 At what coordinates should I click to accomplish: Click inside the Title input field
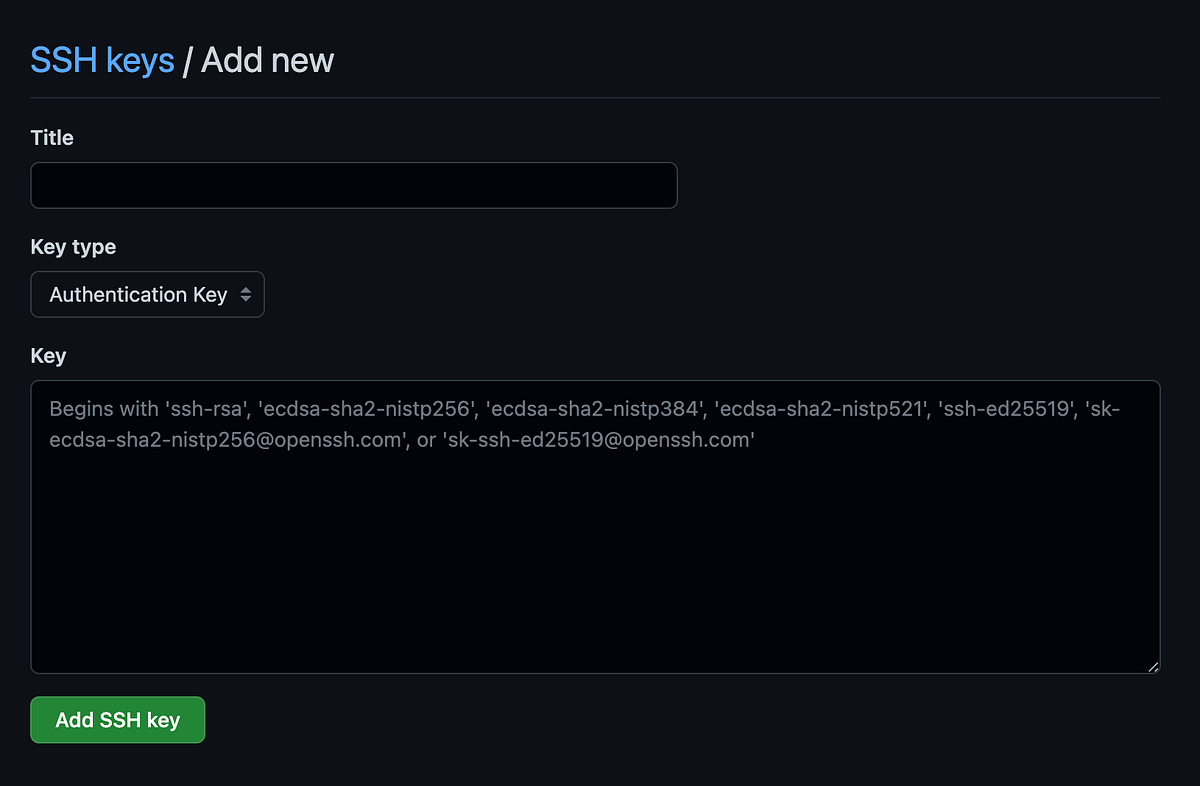click(x=354, y=185)
